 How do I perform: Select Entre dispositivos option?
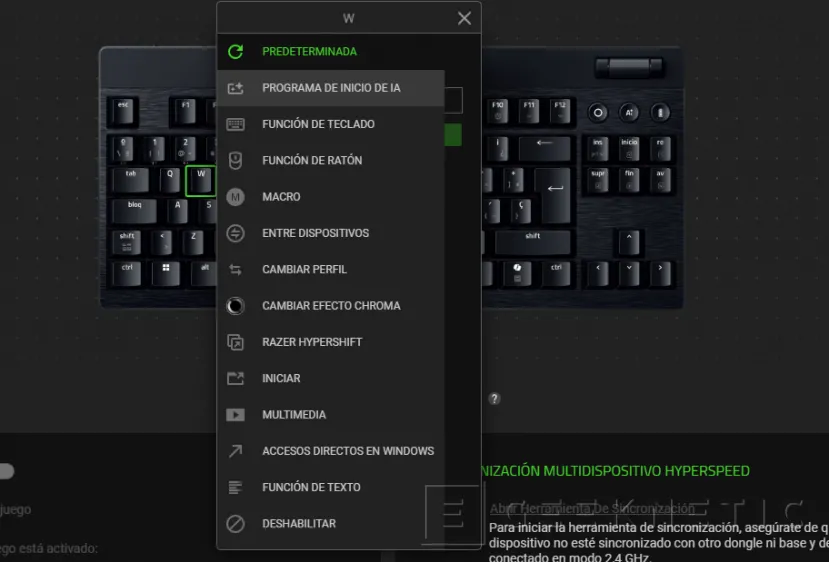(x=330, y=233)
